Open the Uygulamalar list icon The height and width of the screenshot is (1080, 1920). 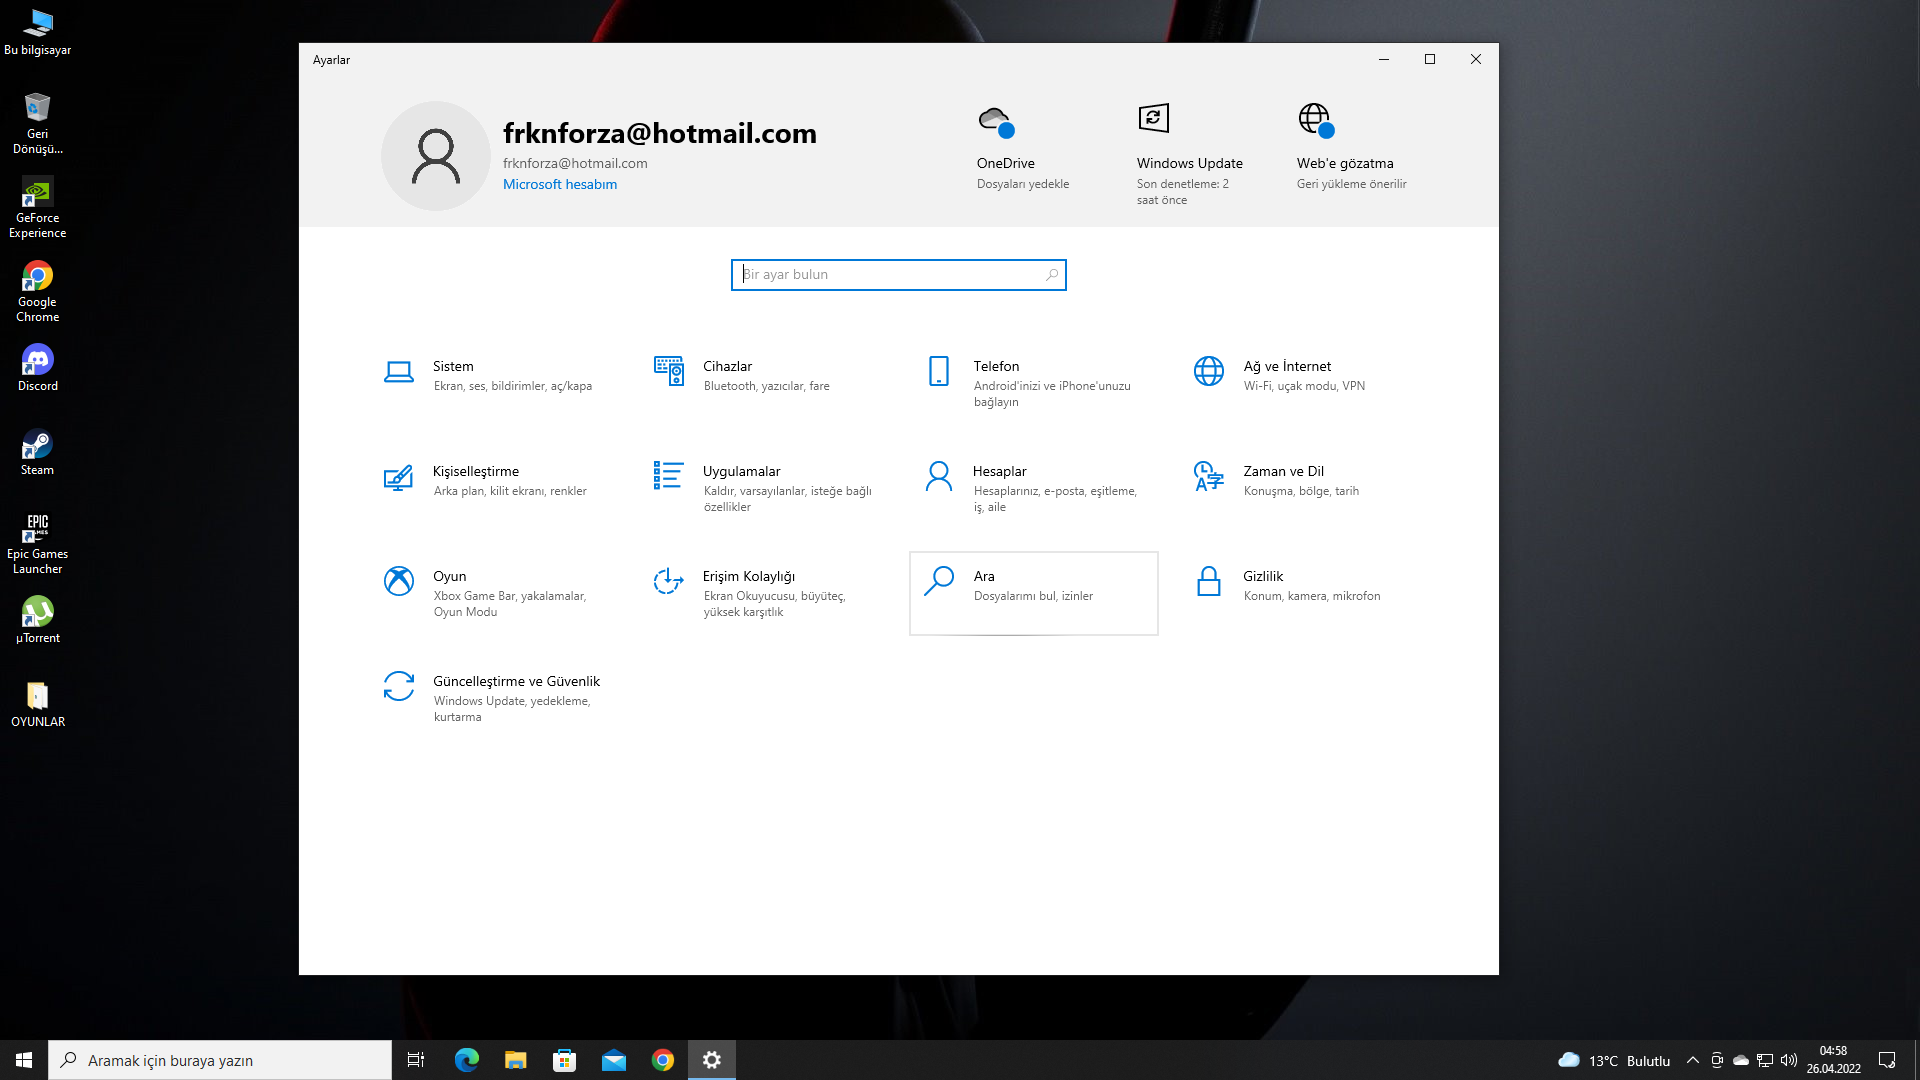668,475
